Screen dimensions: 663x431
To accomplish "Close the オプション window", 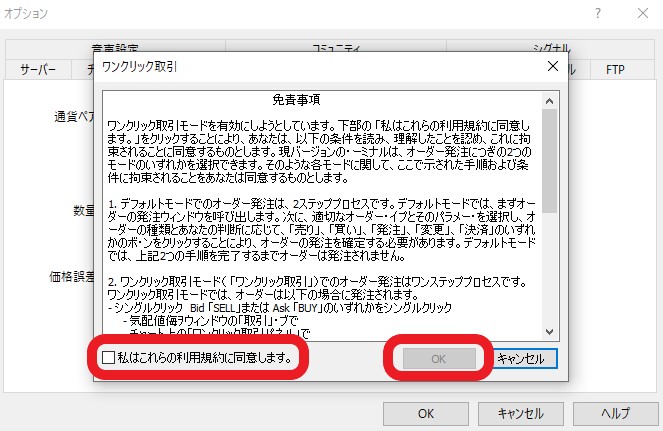I will click(x=643, y=14).
